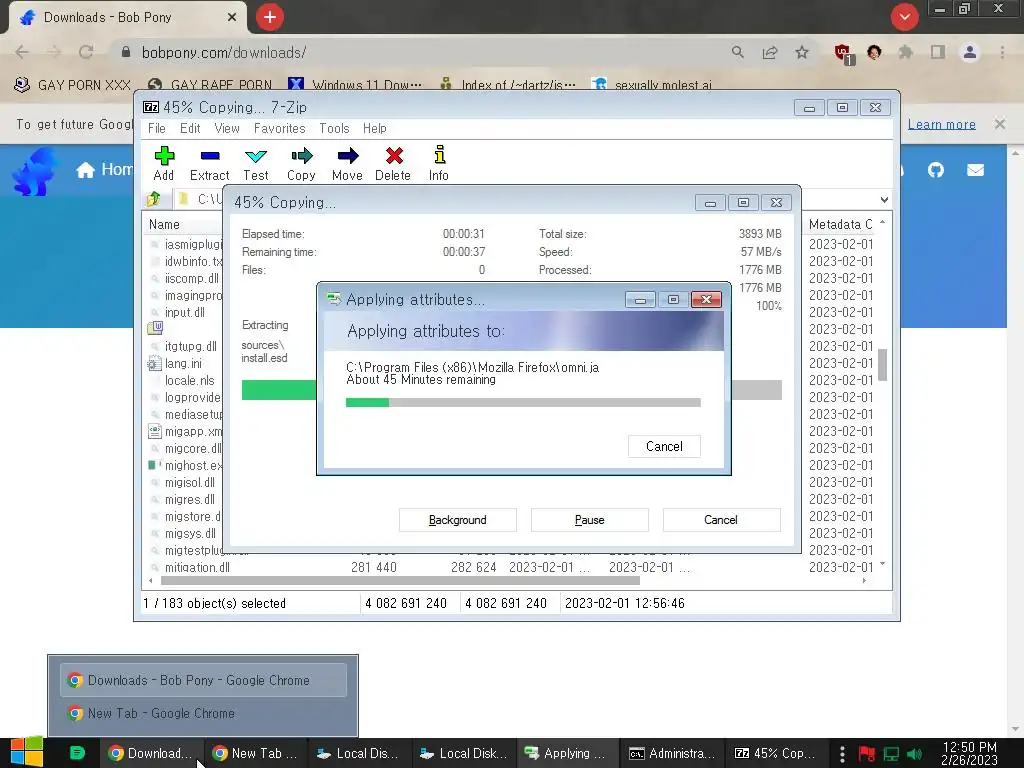Viewport: 1024px width, 768px height.
Task: Expand the 7-Zip address path dropdown
Action: (884, 200)
